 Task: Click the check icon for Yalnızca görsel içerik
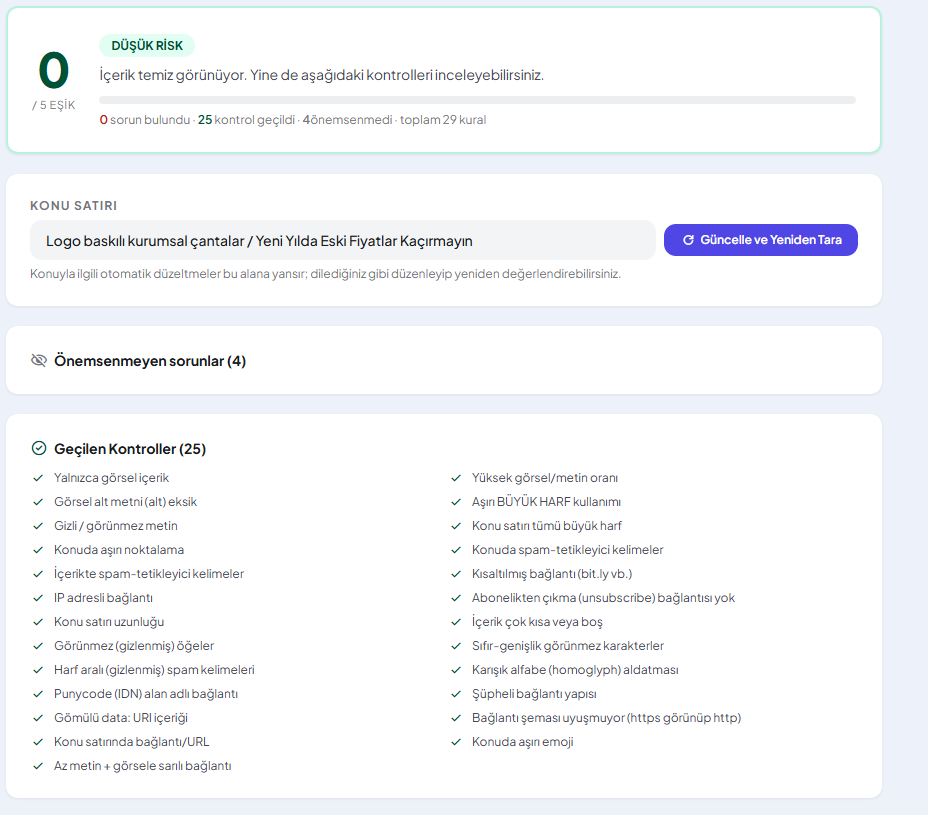click(38, 478)
